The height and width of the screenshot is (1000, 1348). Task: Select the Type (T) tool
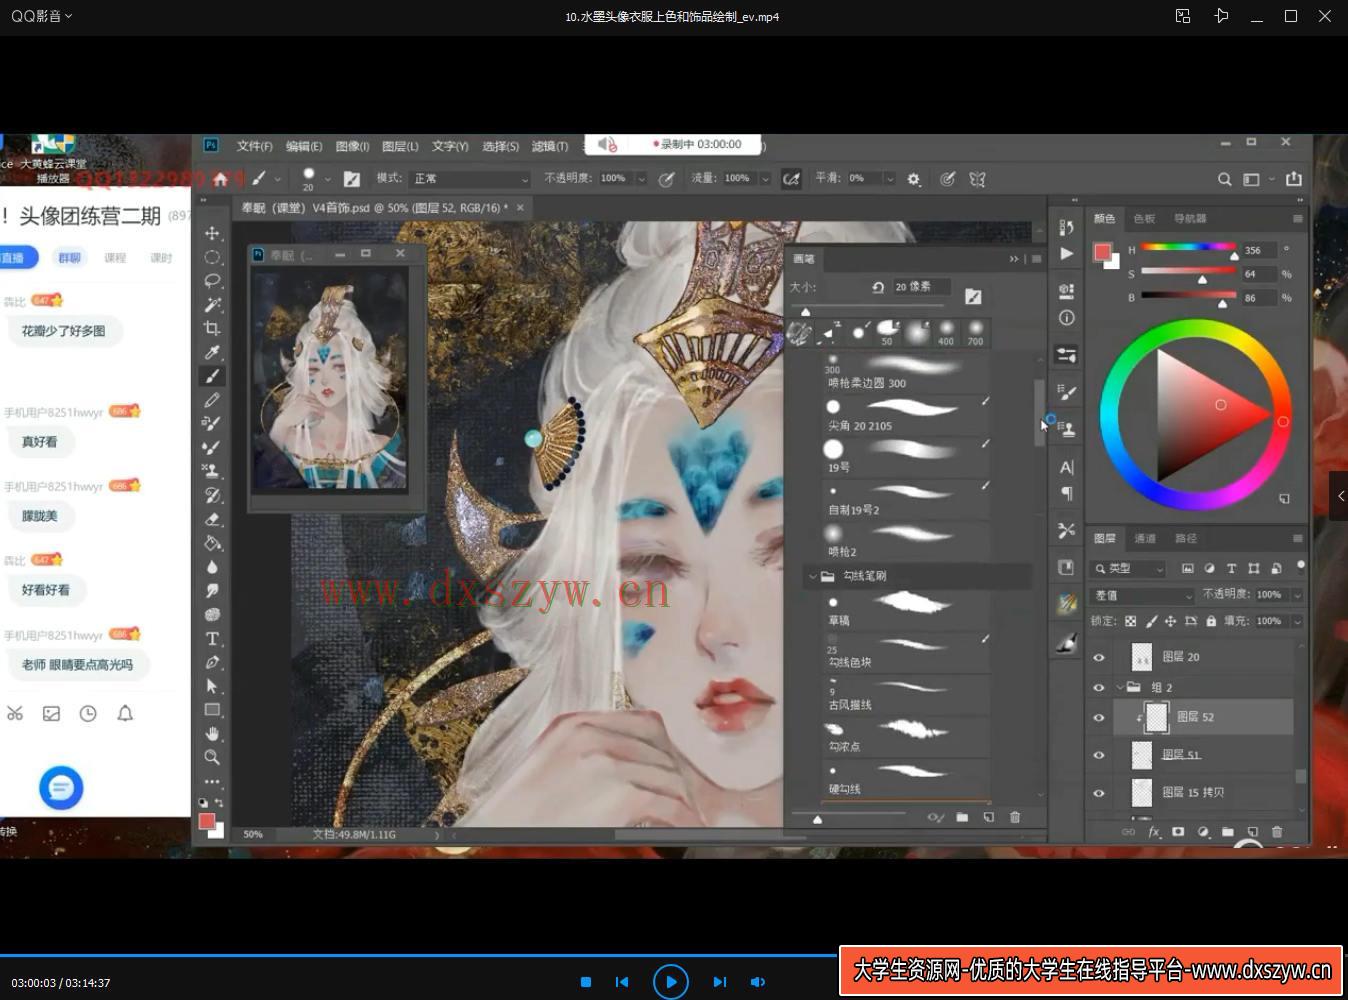212,639
